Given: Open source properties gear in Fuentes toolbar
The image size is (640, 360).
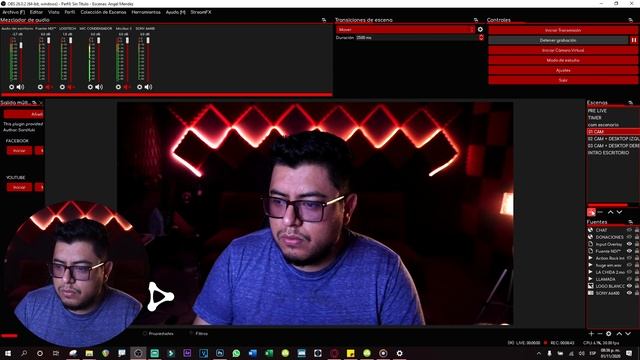Looking at the screenshot, I should pyautogui.click(x=609, y=334).
